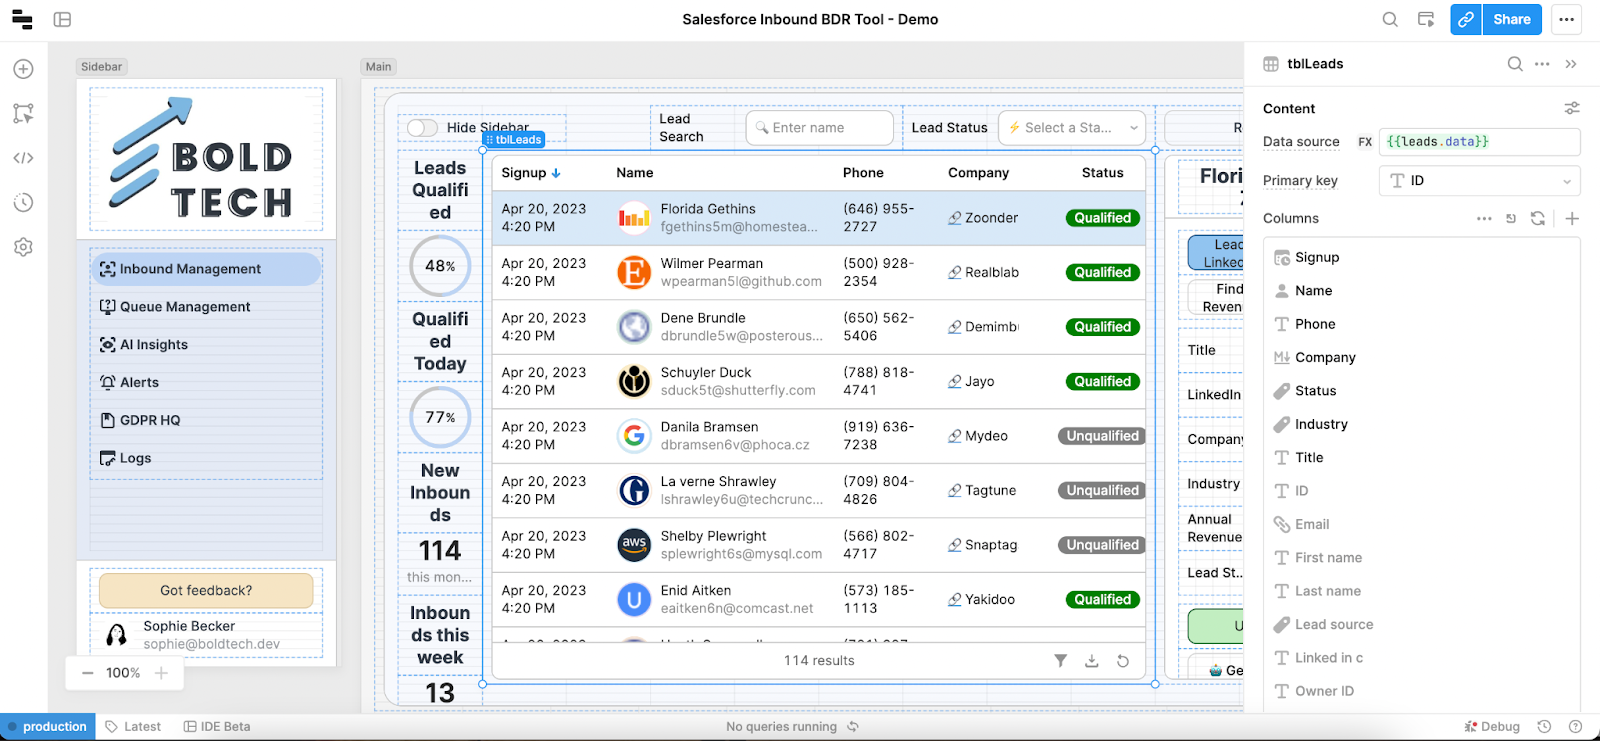Search within the tblLeads inspector

1515,64
